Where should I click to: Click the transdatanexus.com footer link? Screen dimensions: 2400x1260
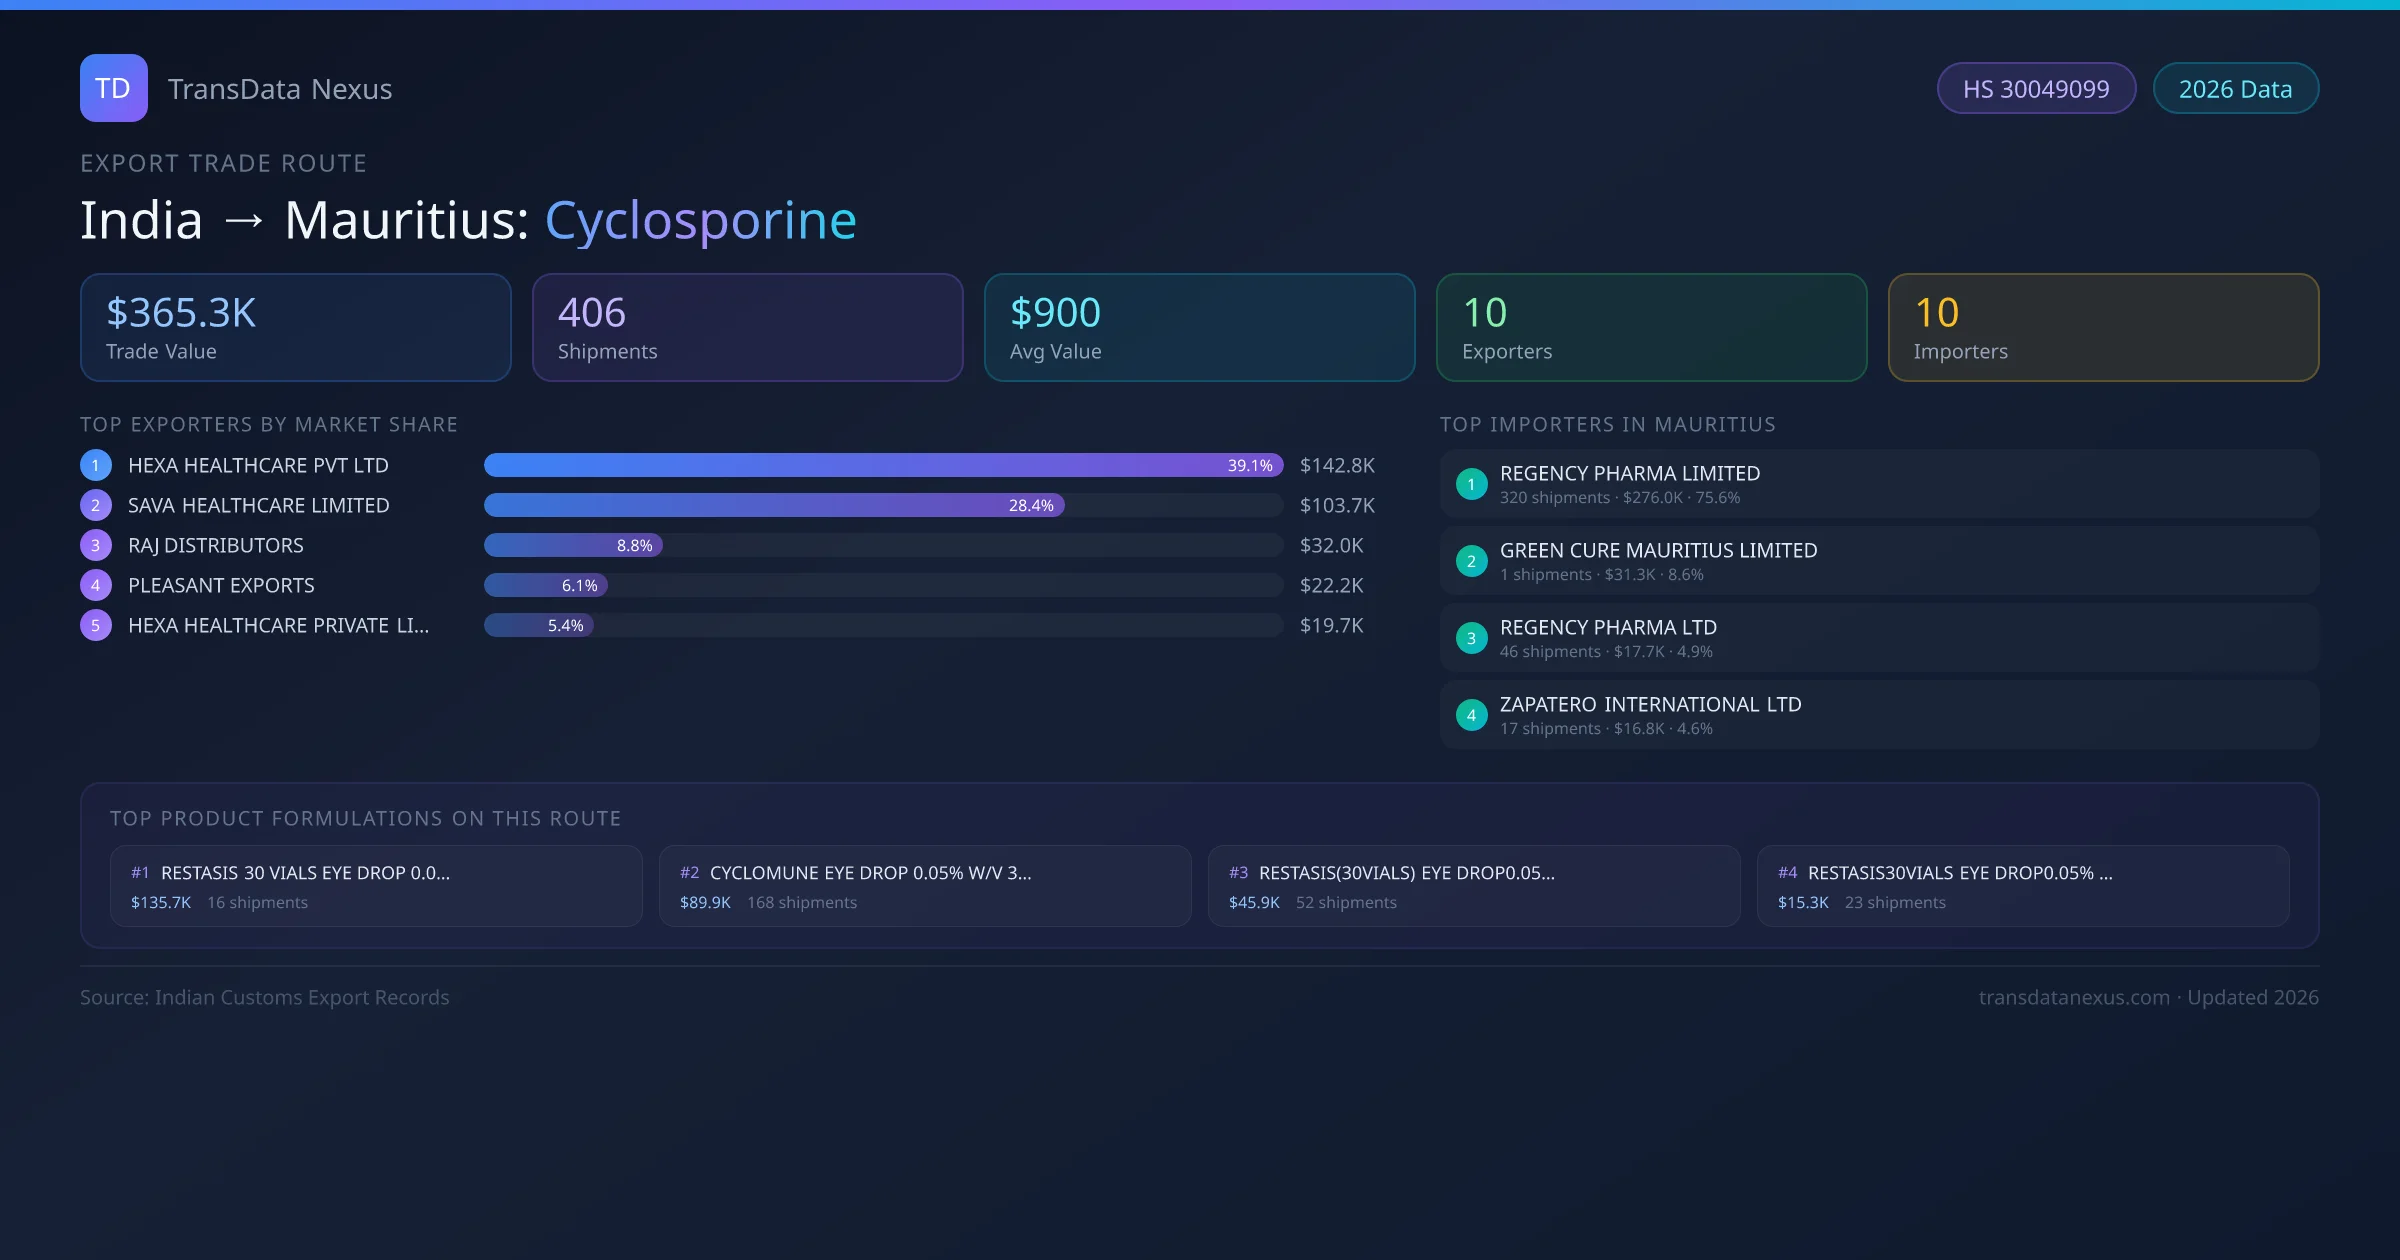point(2073,997)
